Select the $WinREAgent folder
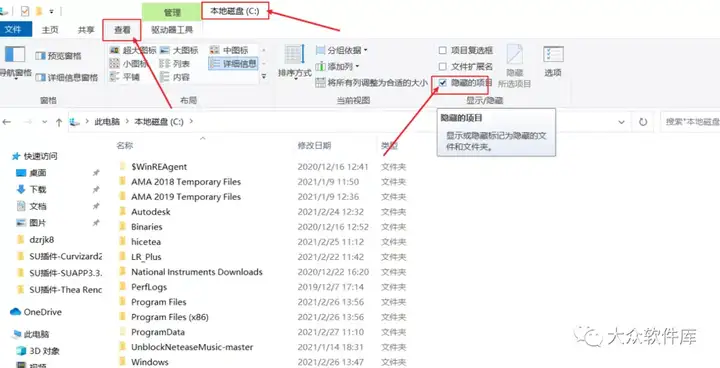 coord(159,167)
